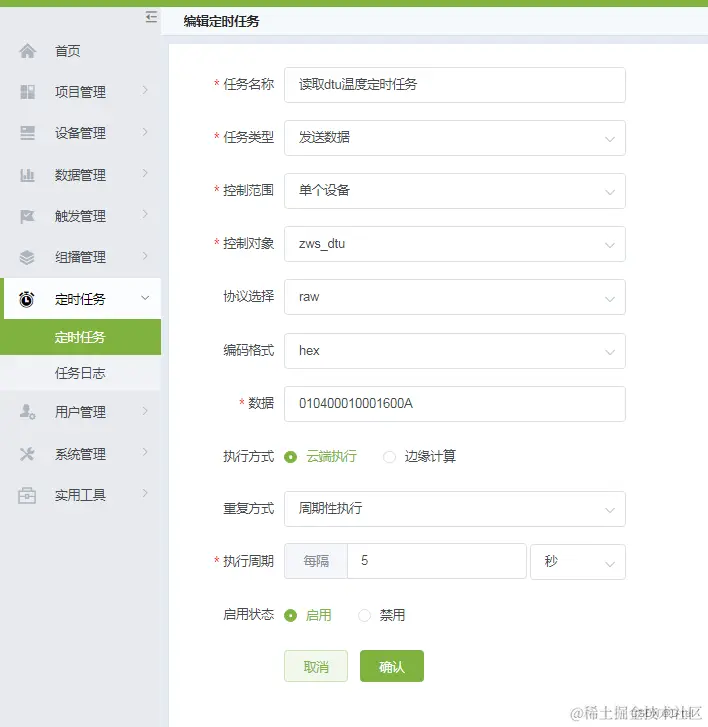Expand 用户管理 submenu arrow

[145, 411]
